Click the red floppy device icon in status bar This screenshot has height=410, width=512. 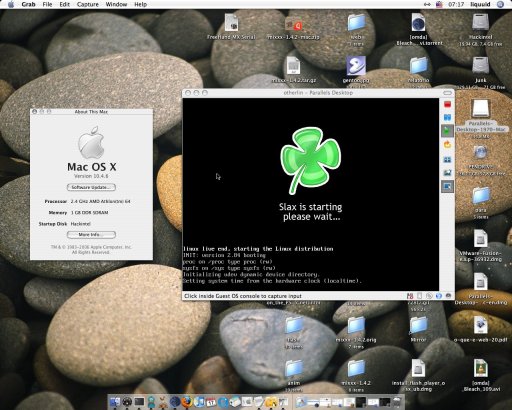click(x=410, y=296)
